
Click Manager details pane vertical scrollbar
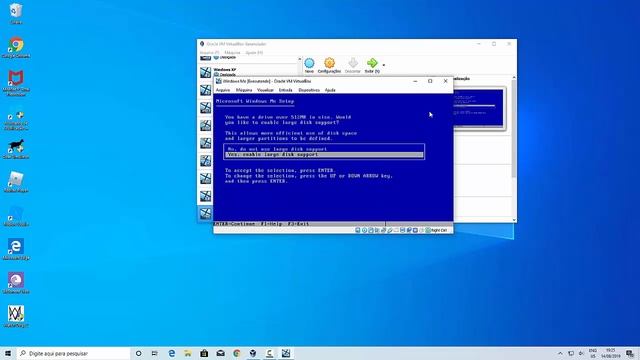point(514,129)
